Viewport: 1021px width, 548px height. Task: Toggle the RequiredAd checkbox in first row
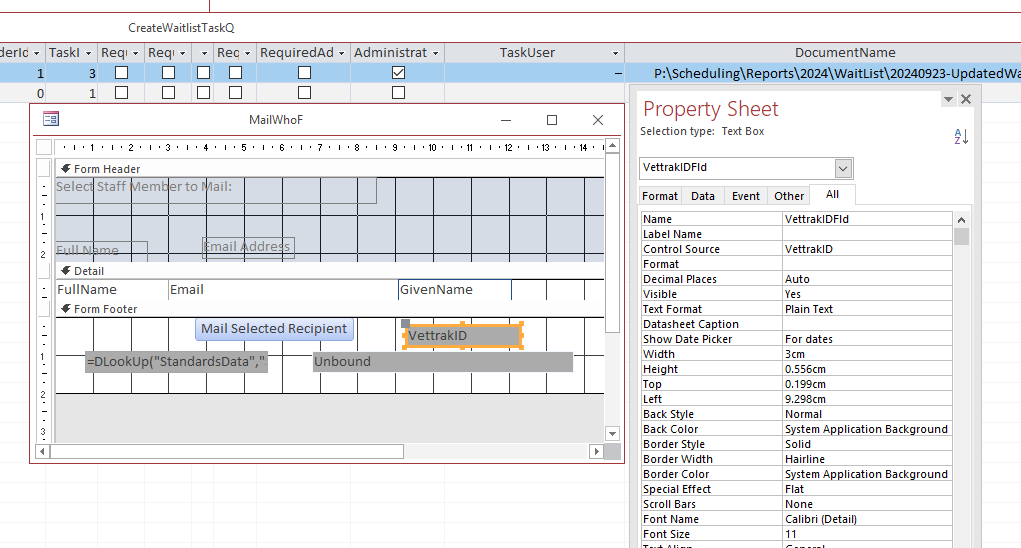[304, 73]
